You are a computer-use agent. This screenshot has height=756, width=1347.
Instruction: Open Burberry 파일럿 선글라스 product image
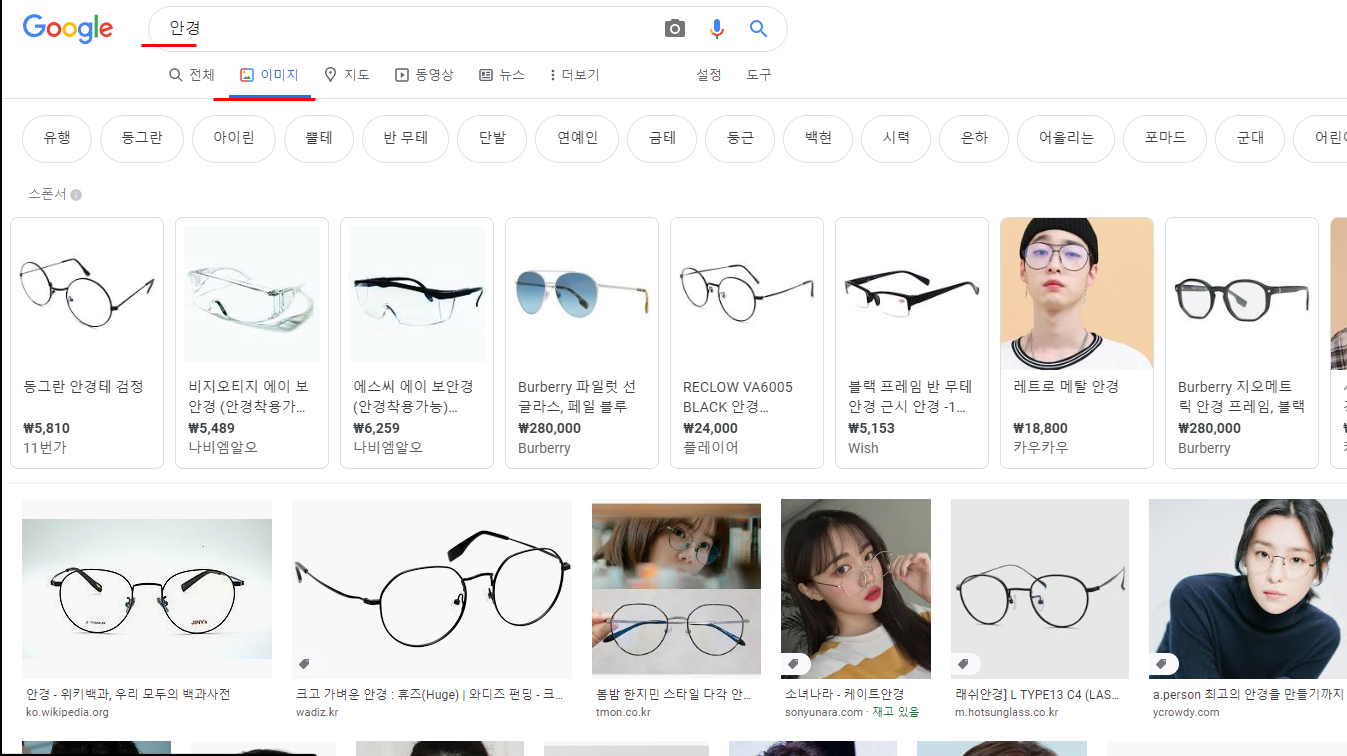coord(582,294)
